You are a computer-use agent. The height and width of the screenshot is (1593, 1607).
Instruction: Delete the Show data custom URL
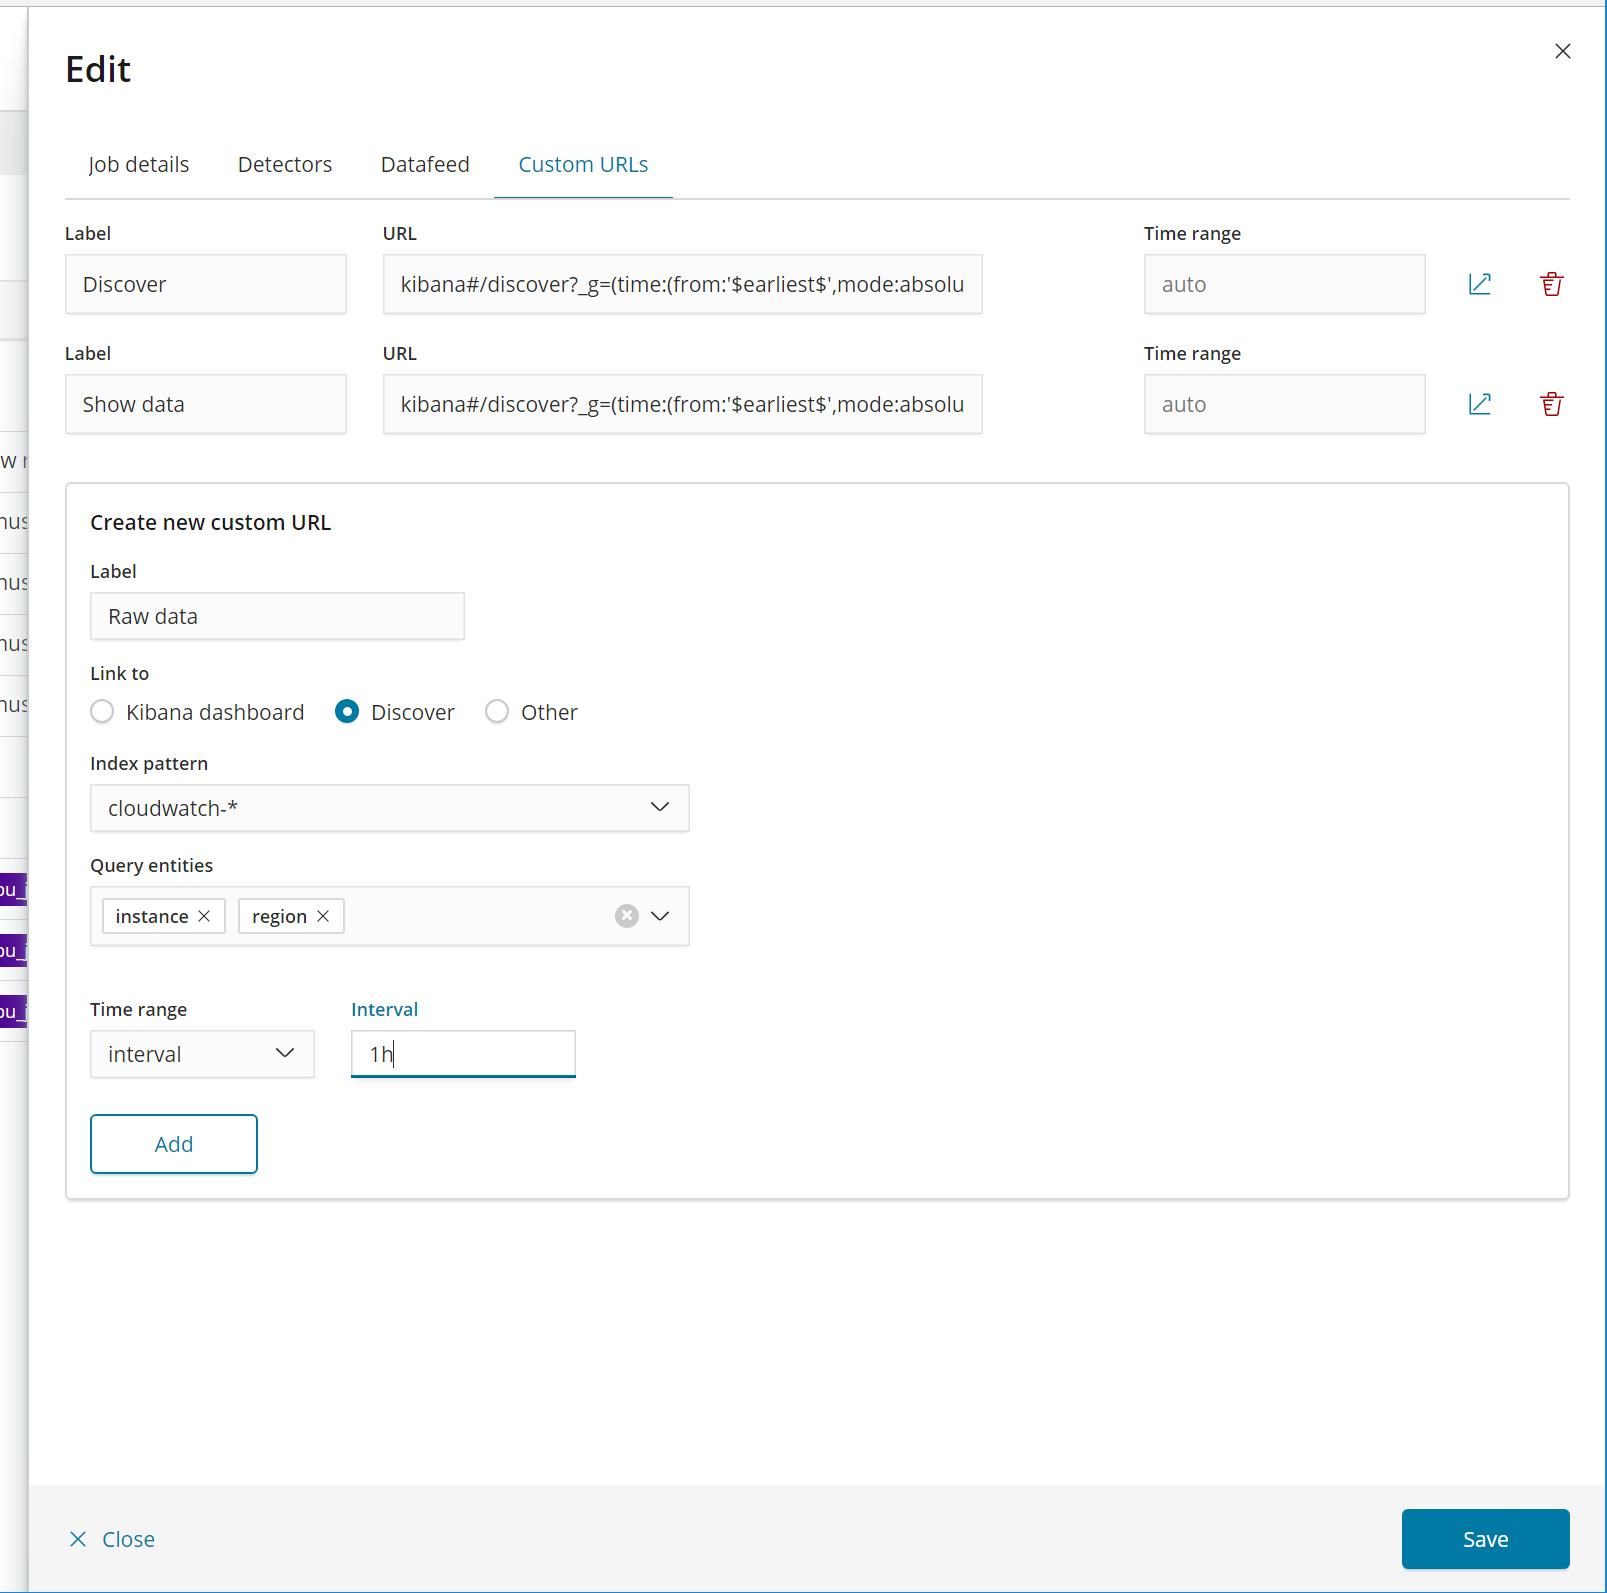1552,404
